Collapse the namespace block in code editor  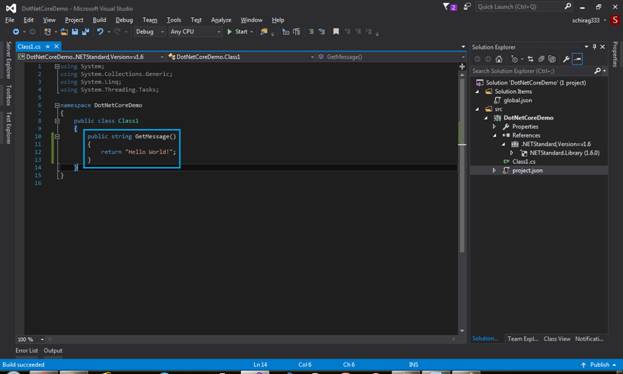57,105
